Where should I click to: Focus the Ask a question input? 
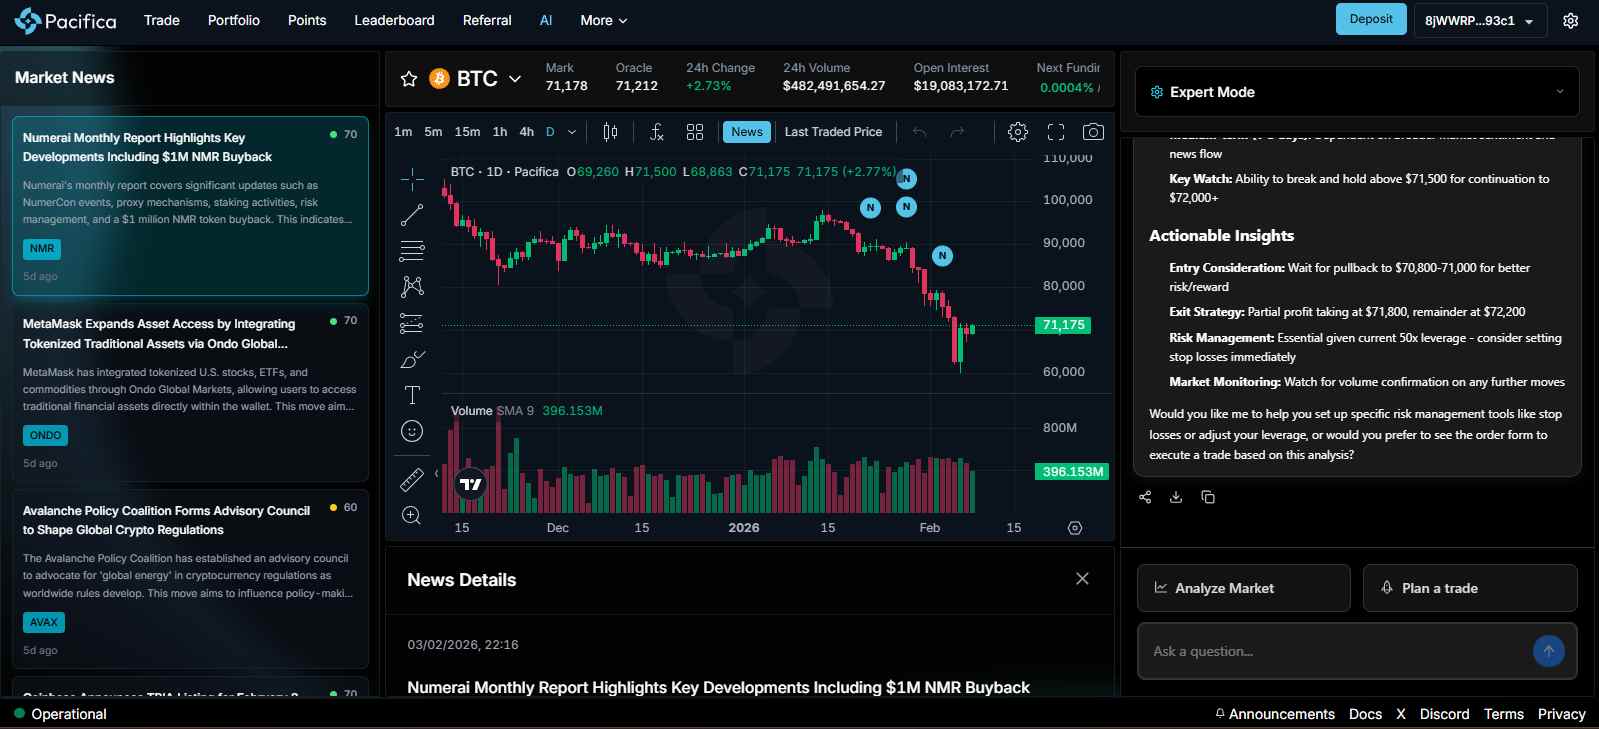1335,651
